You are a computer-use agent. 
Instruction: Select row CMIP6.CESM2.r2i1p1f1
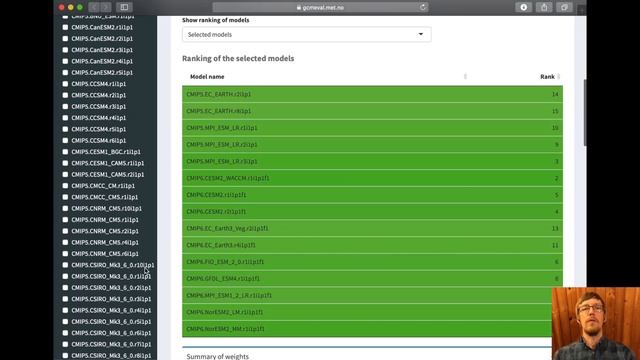point(372,211)
